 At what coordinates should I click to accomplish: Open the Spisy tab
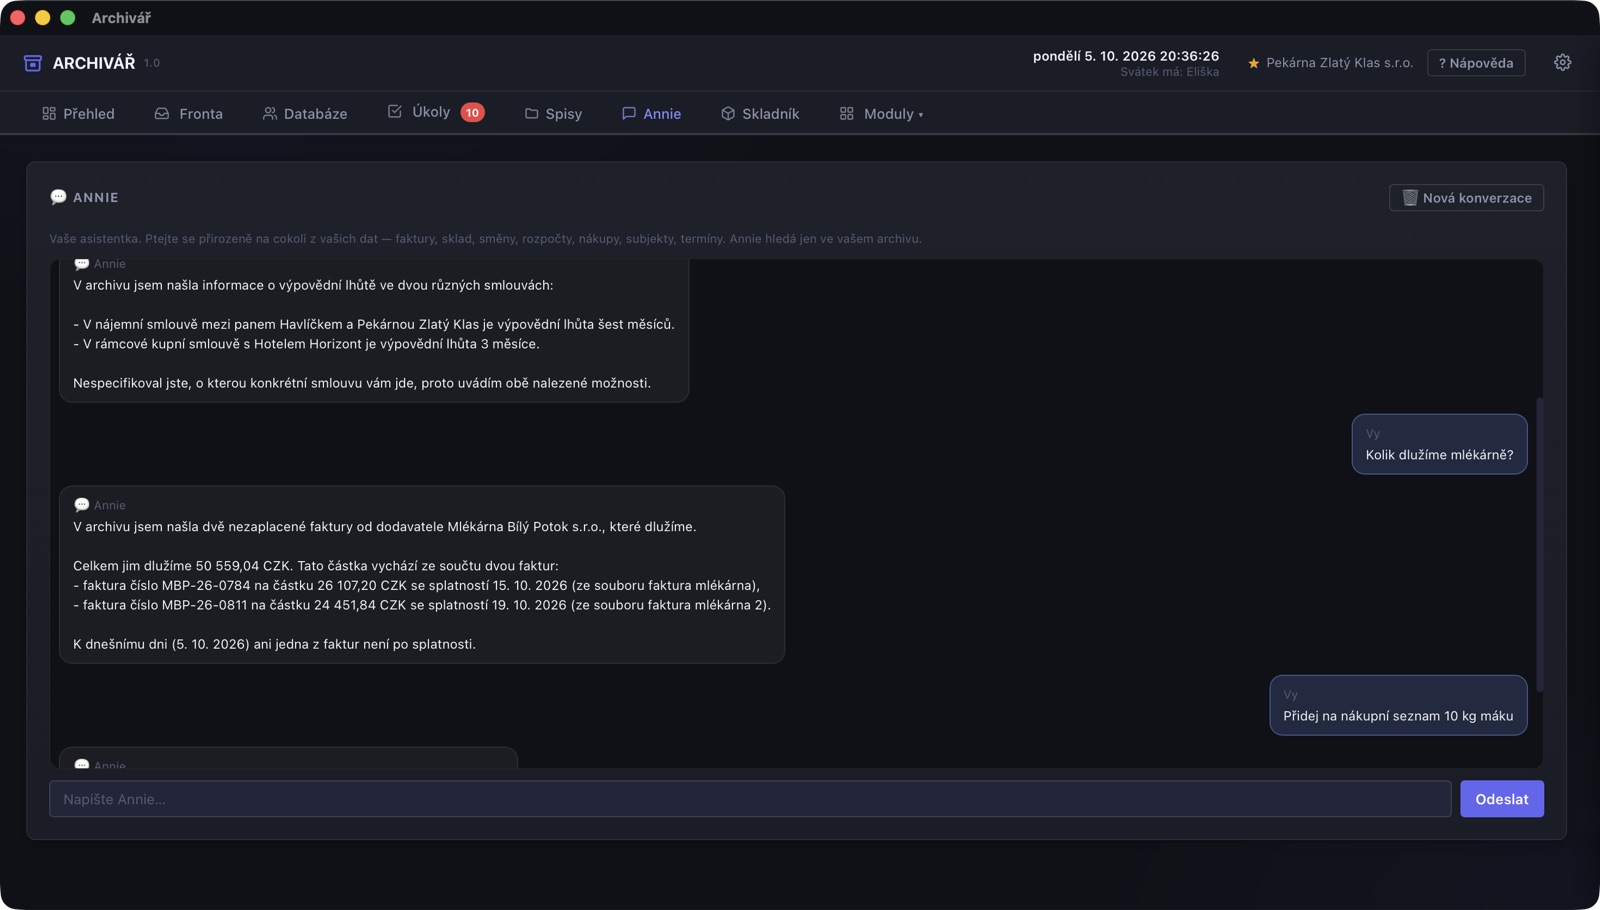(553, 114)
